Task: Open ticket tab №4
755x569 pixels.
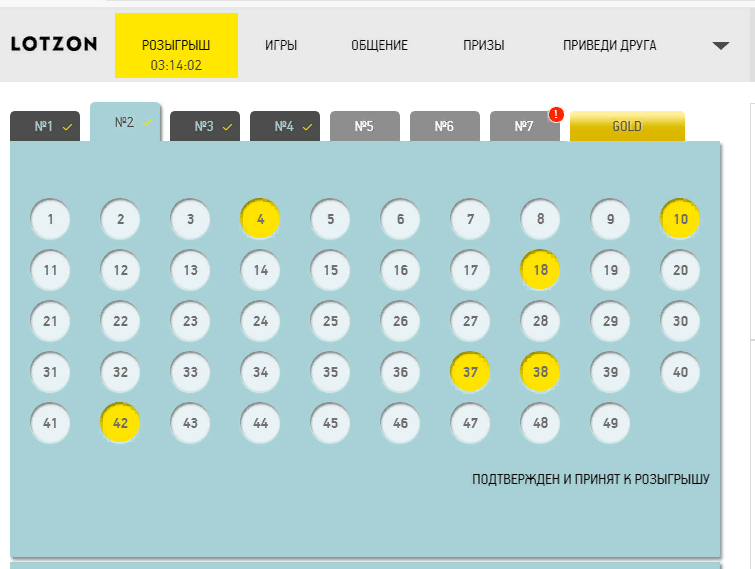Action: (x=285, y=126)
